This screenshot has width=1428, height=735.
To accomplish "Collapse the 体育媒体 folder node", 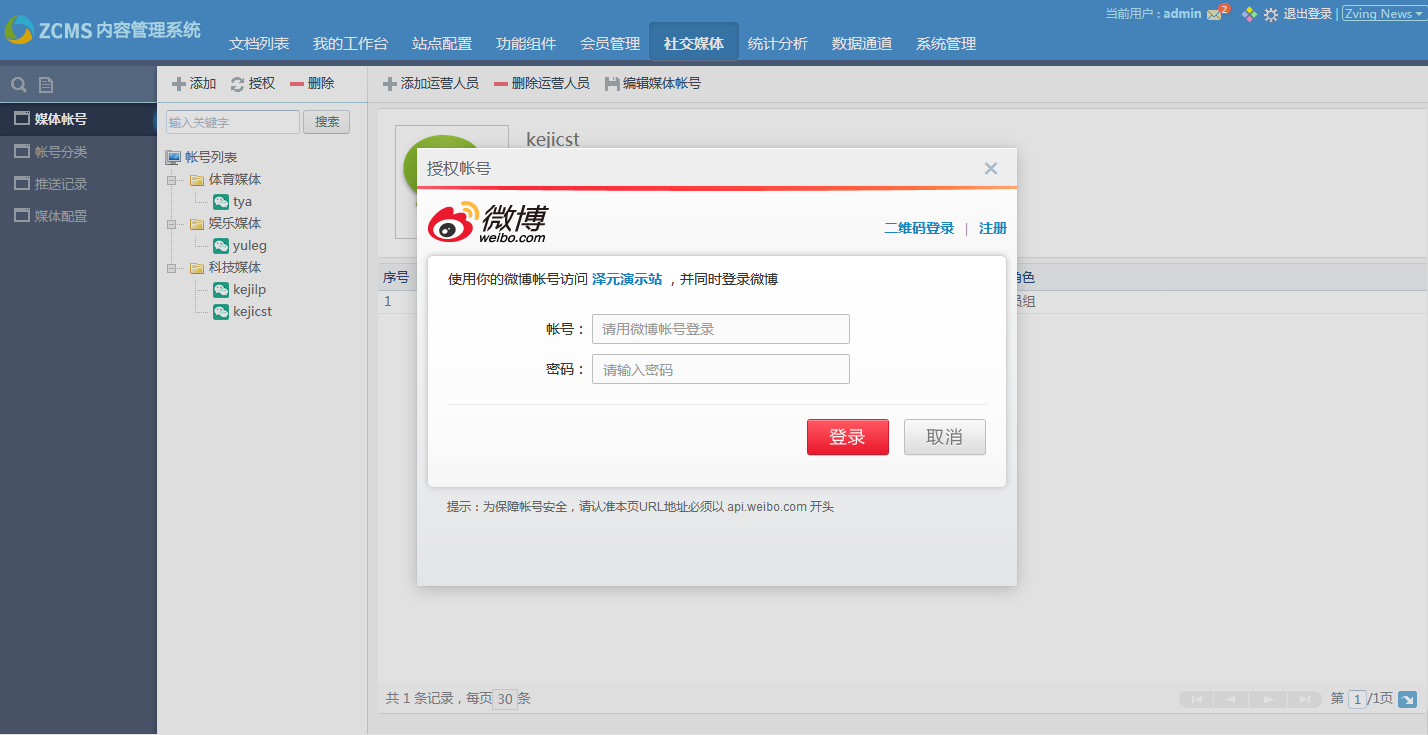I will coord(172,180).
